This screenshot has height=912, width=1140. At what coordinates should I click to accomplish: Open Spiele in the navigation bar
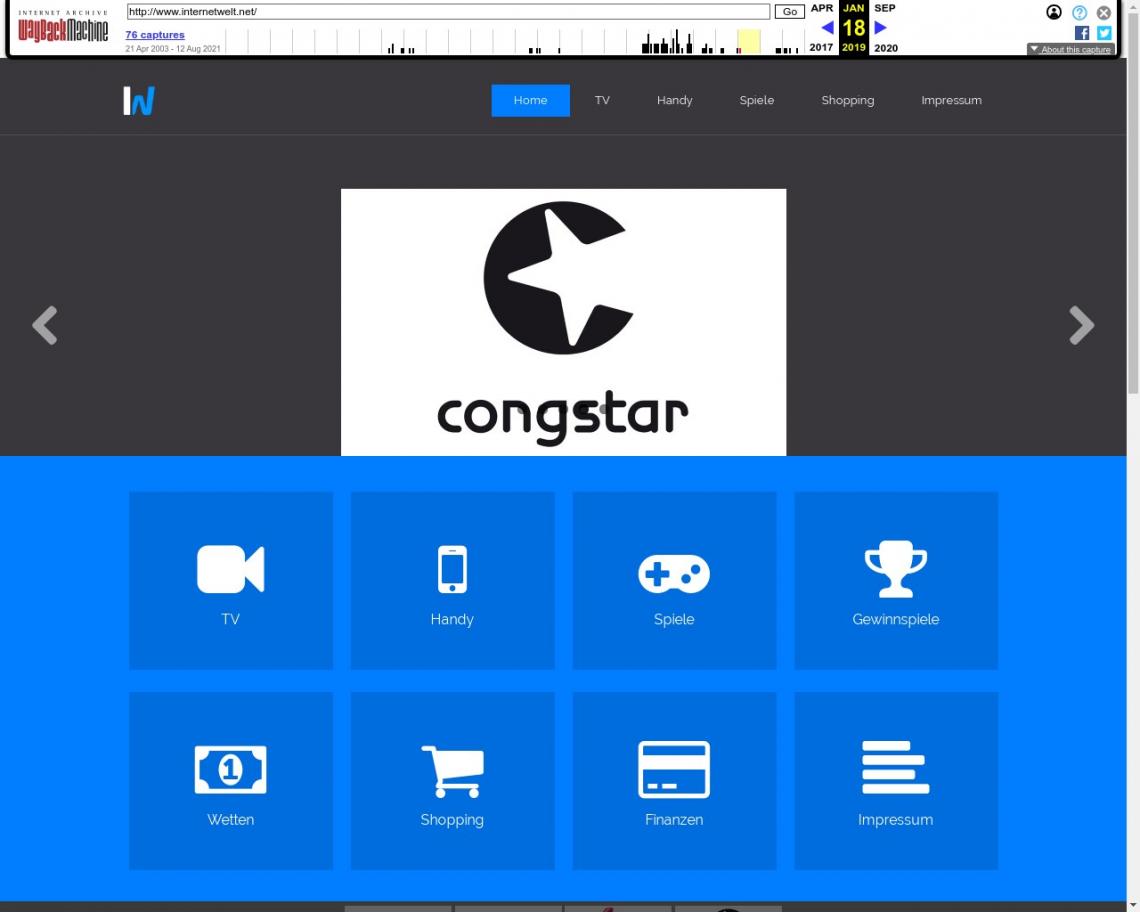pos(757,100)
